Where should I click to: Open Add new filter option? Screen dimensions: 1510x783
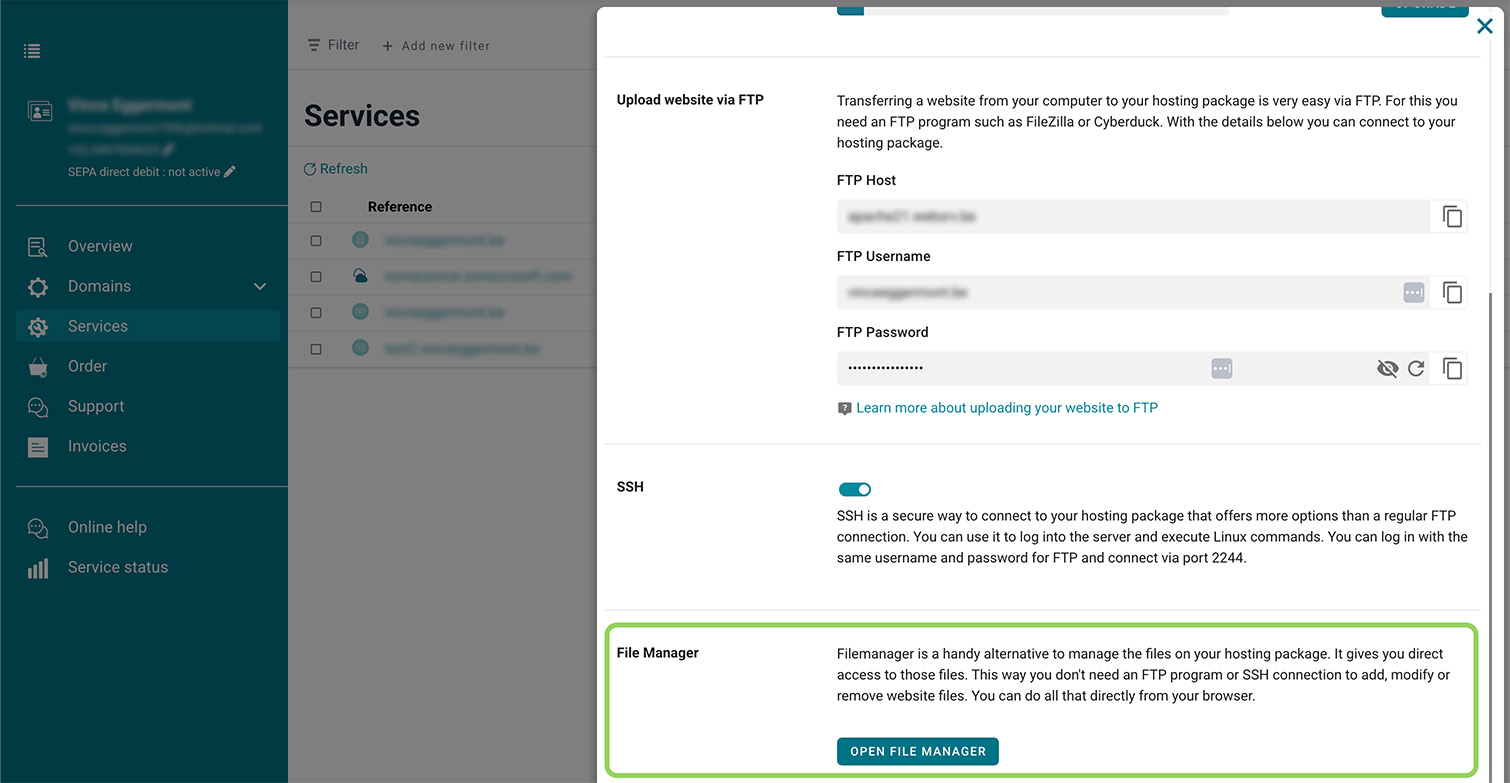[x=436, y=46]
